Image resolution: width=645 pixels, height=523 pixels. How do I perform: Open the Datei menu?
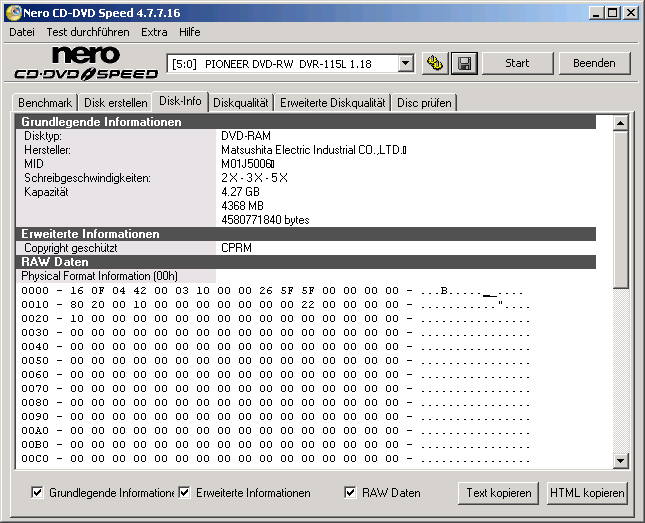22,32
